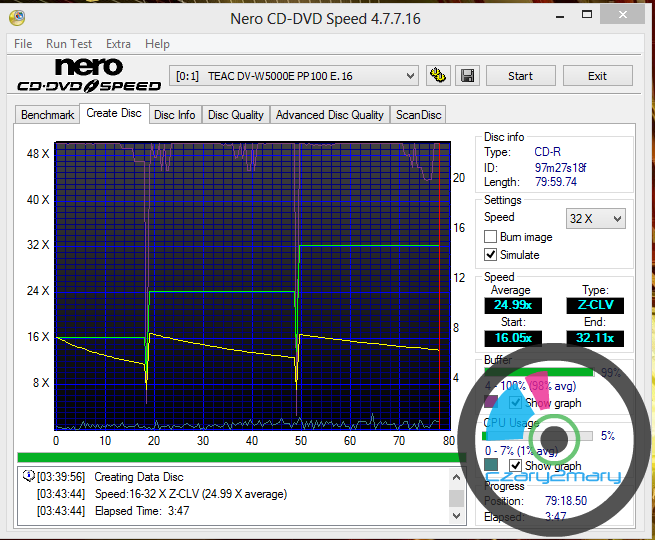Open the TEAC DV-W5000E drive dropdown
The height and width of the screenshot is (540, 655).
coord(295,76)
